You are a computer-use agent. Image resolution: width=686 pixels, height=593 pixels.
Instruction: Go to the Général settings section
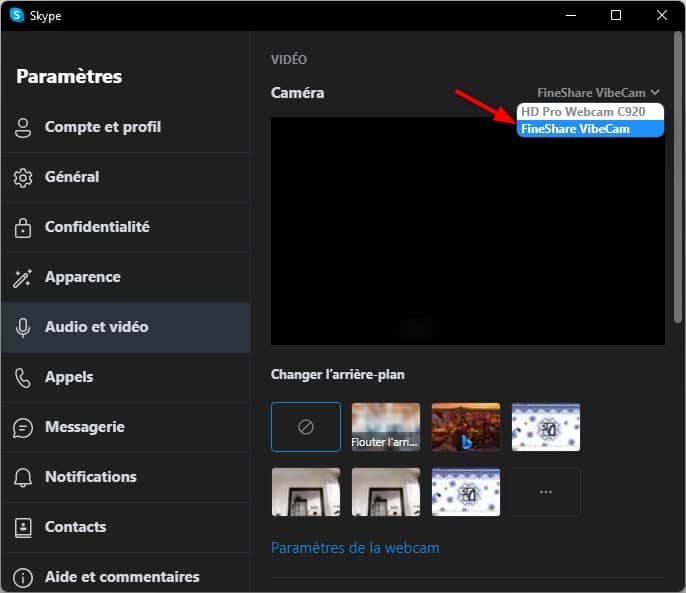pyautogui.click(x=126, y=177)
